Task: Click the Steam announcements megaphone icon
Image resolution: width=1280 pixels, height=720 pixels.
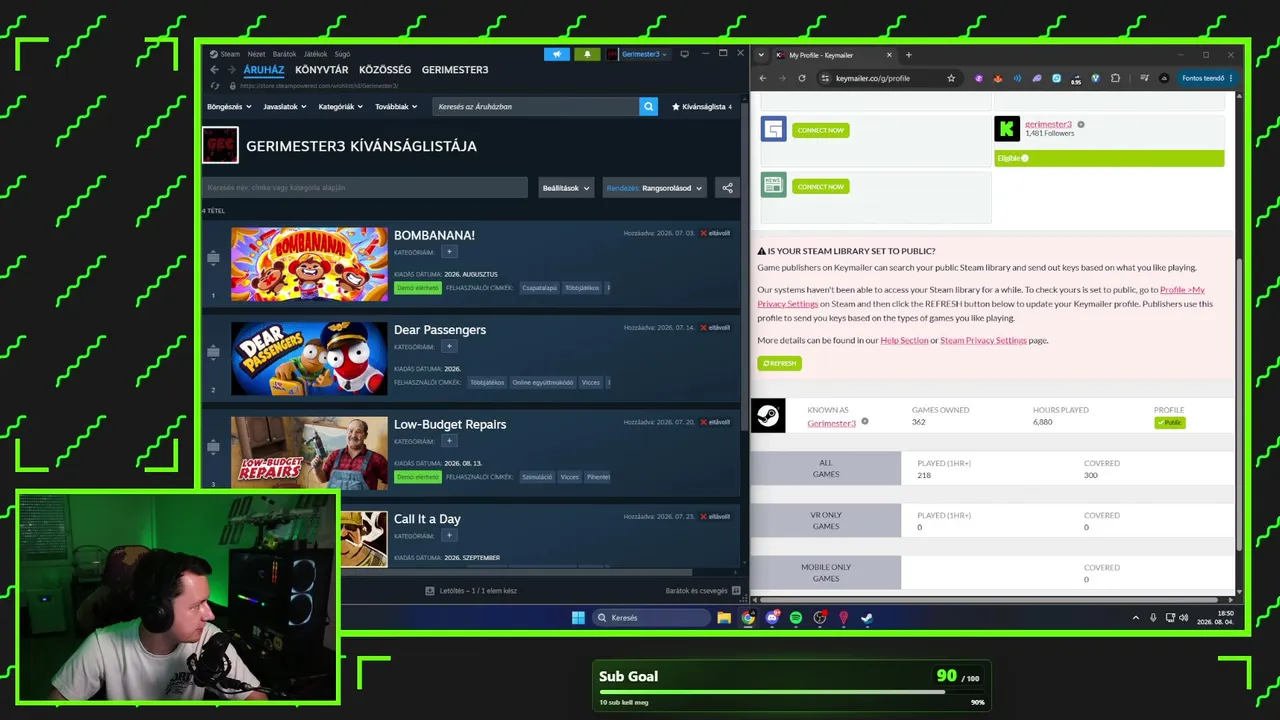Action: point(557,54)
